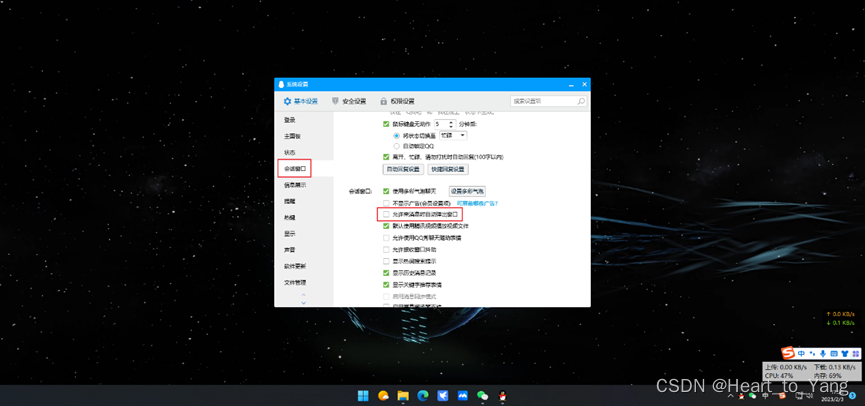Open the blue wave-logo app on taskbar
The width and height of the screenshot is (865, 406).
pyautogui.click(x=462, y=396)
